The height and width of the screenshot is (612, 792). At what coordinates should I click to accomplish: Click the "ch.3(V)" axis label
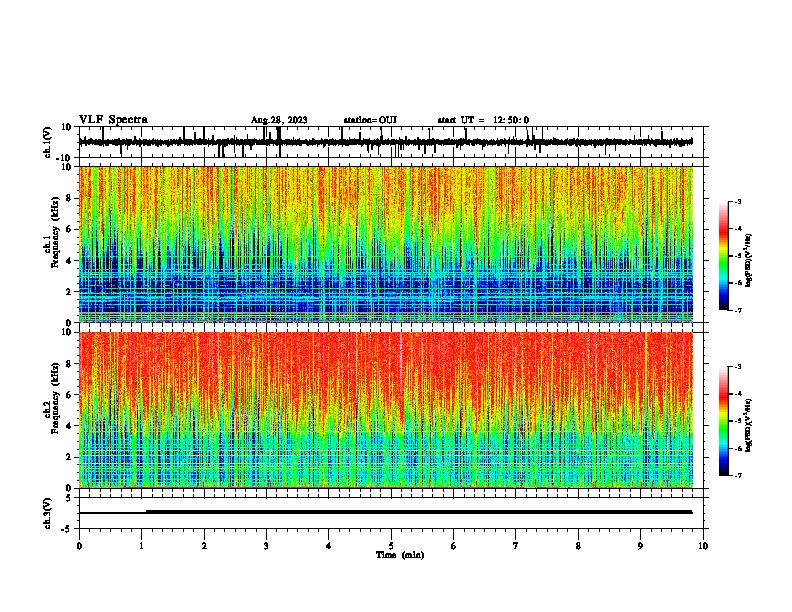(x=48, y=513)
